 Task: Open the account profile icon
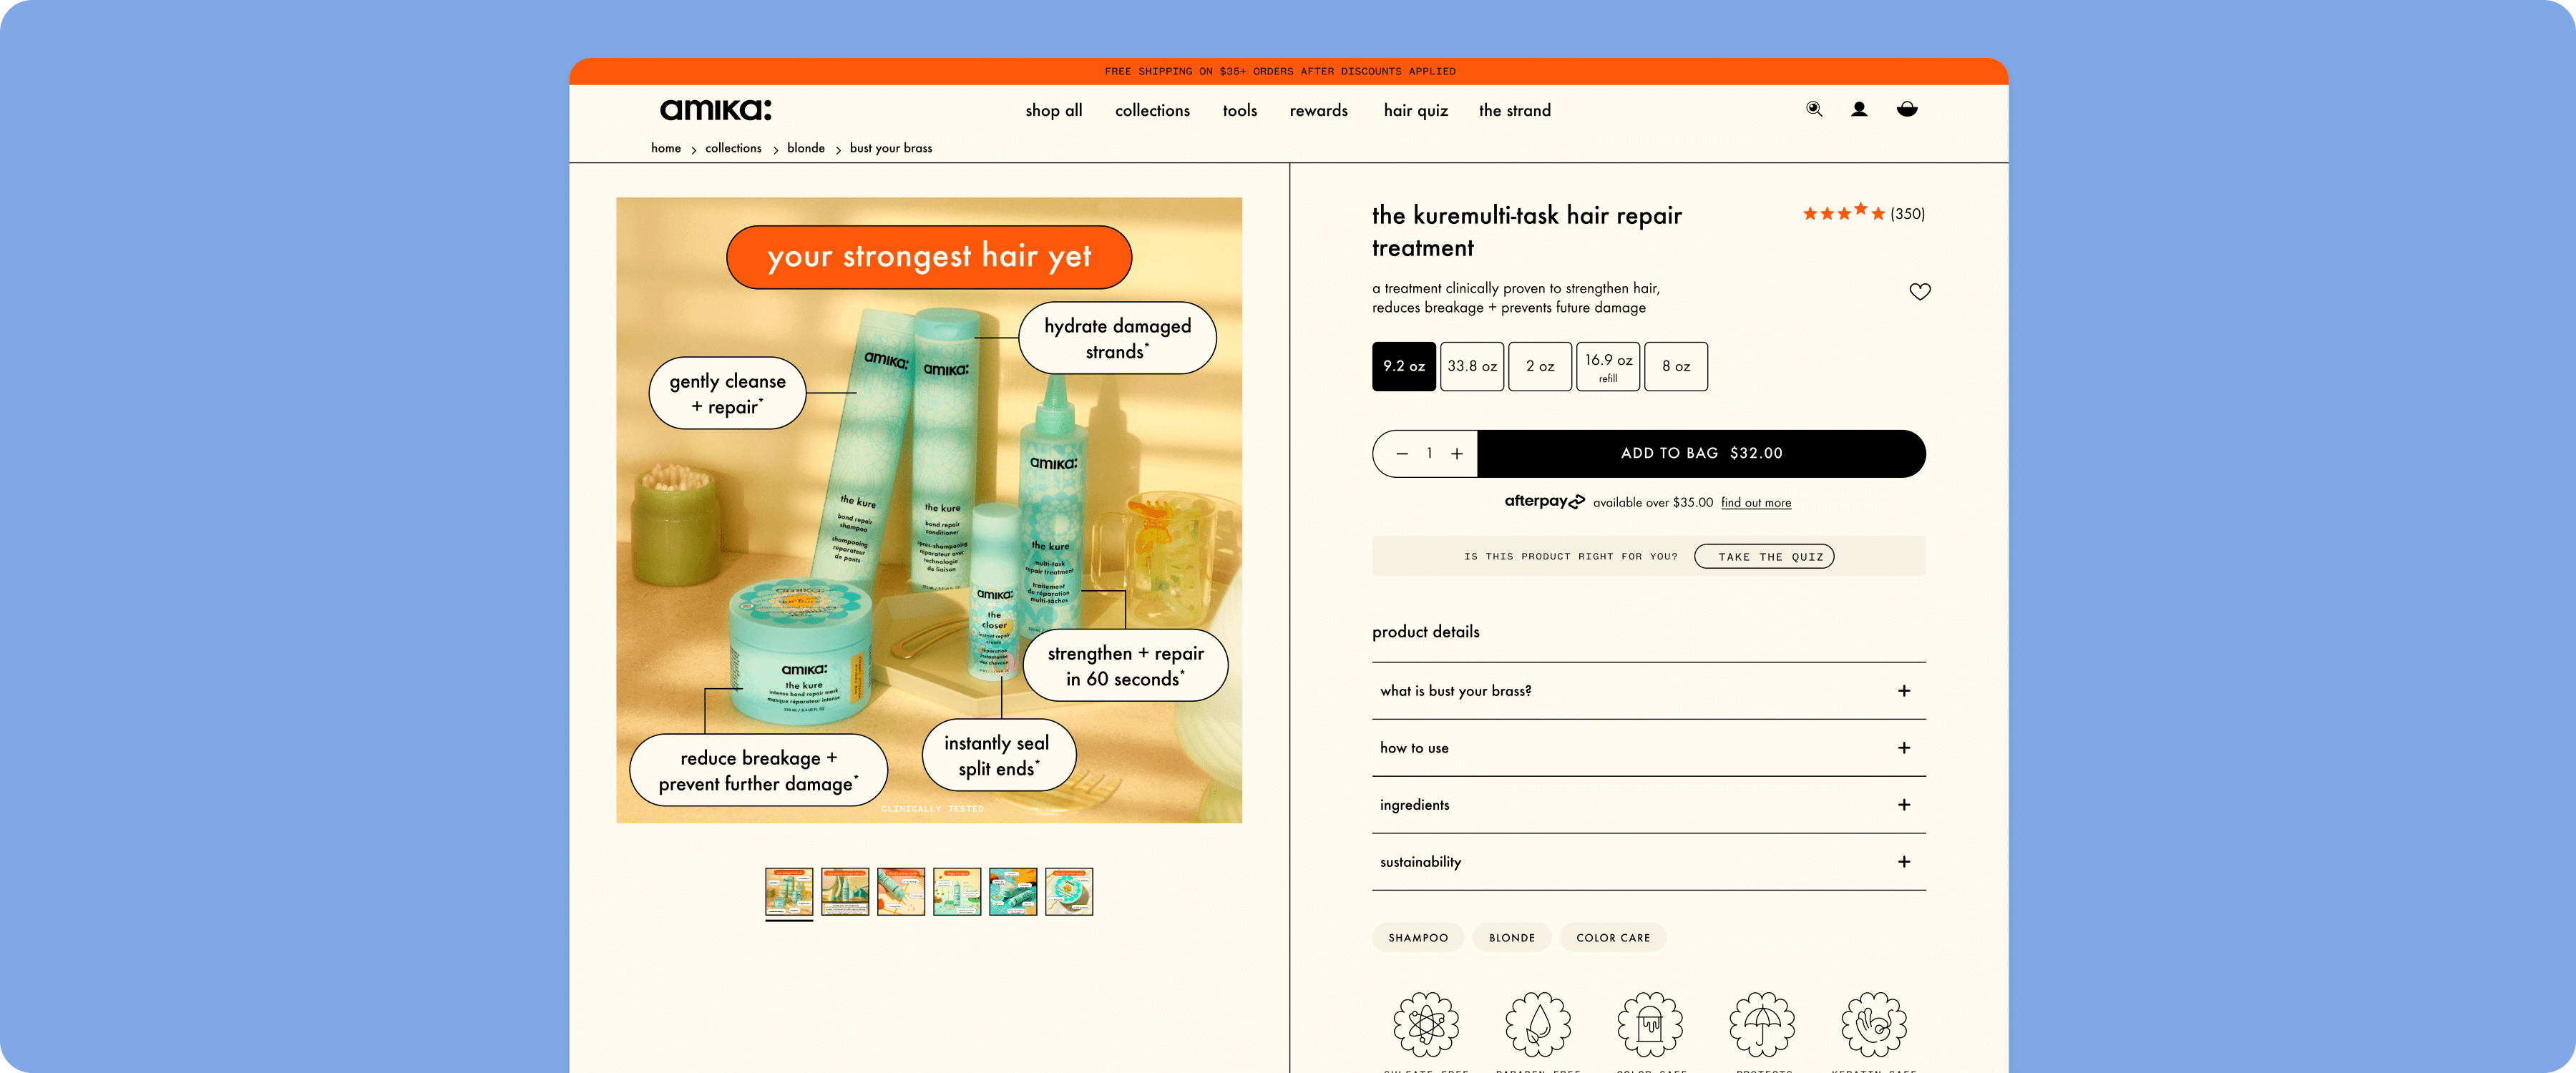coord(1859,109)
